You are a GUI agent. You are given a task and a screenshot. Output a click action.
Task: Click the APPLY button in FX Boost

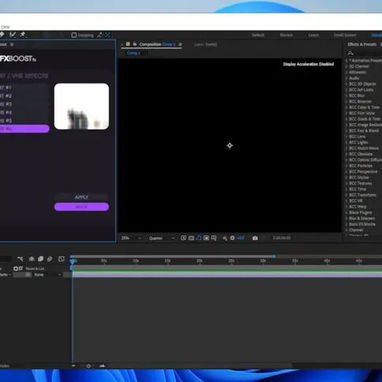click(x=81, y=197)
